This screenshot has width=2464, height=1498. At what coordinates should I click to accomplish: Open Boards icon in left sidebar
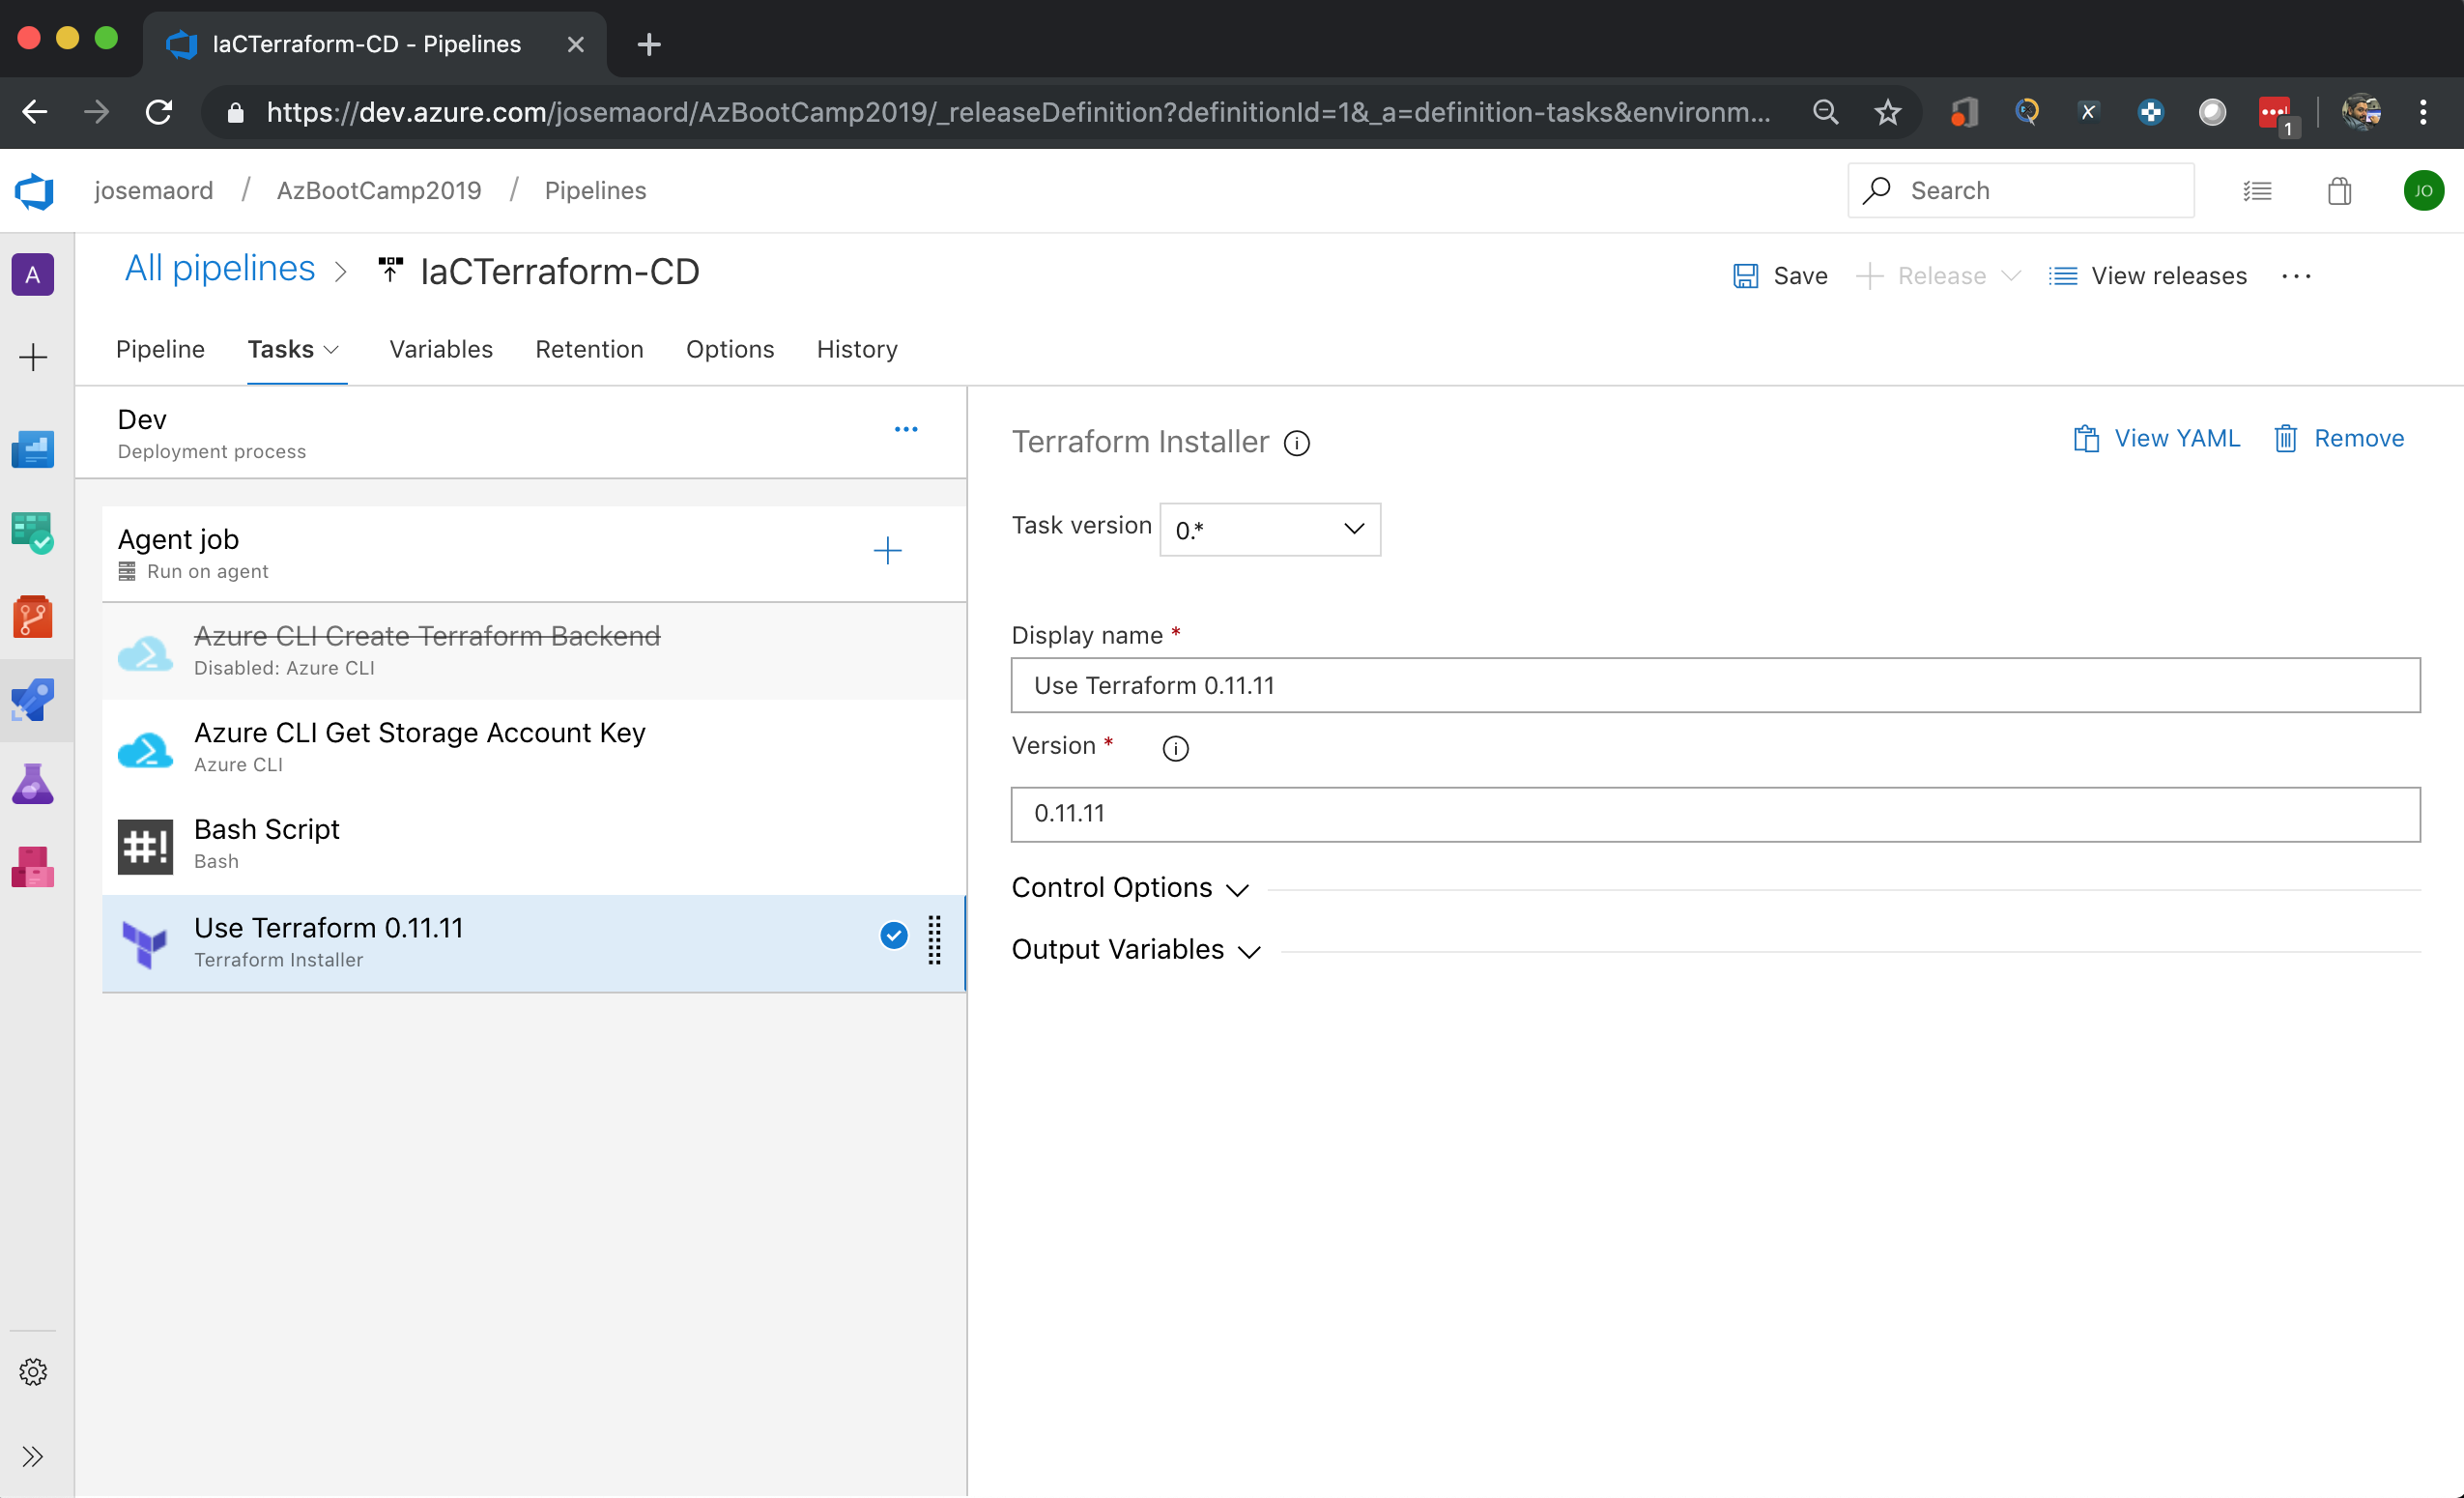pos(33,533)
